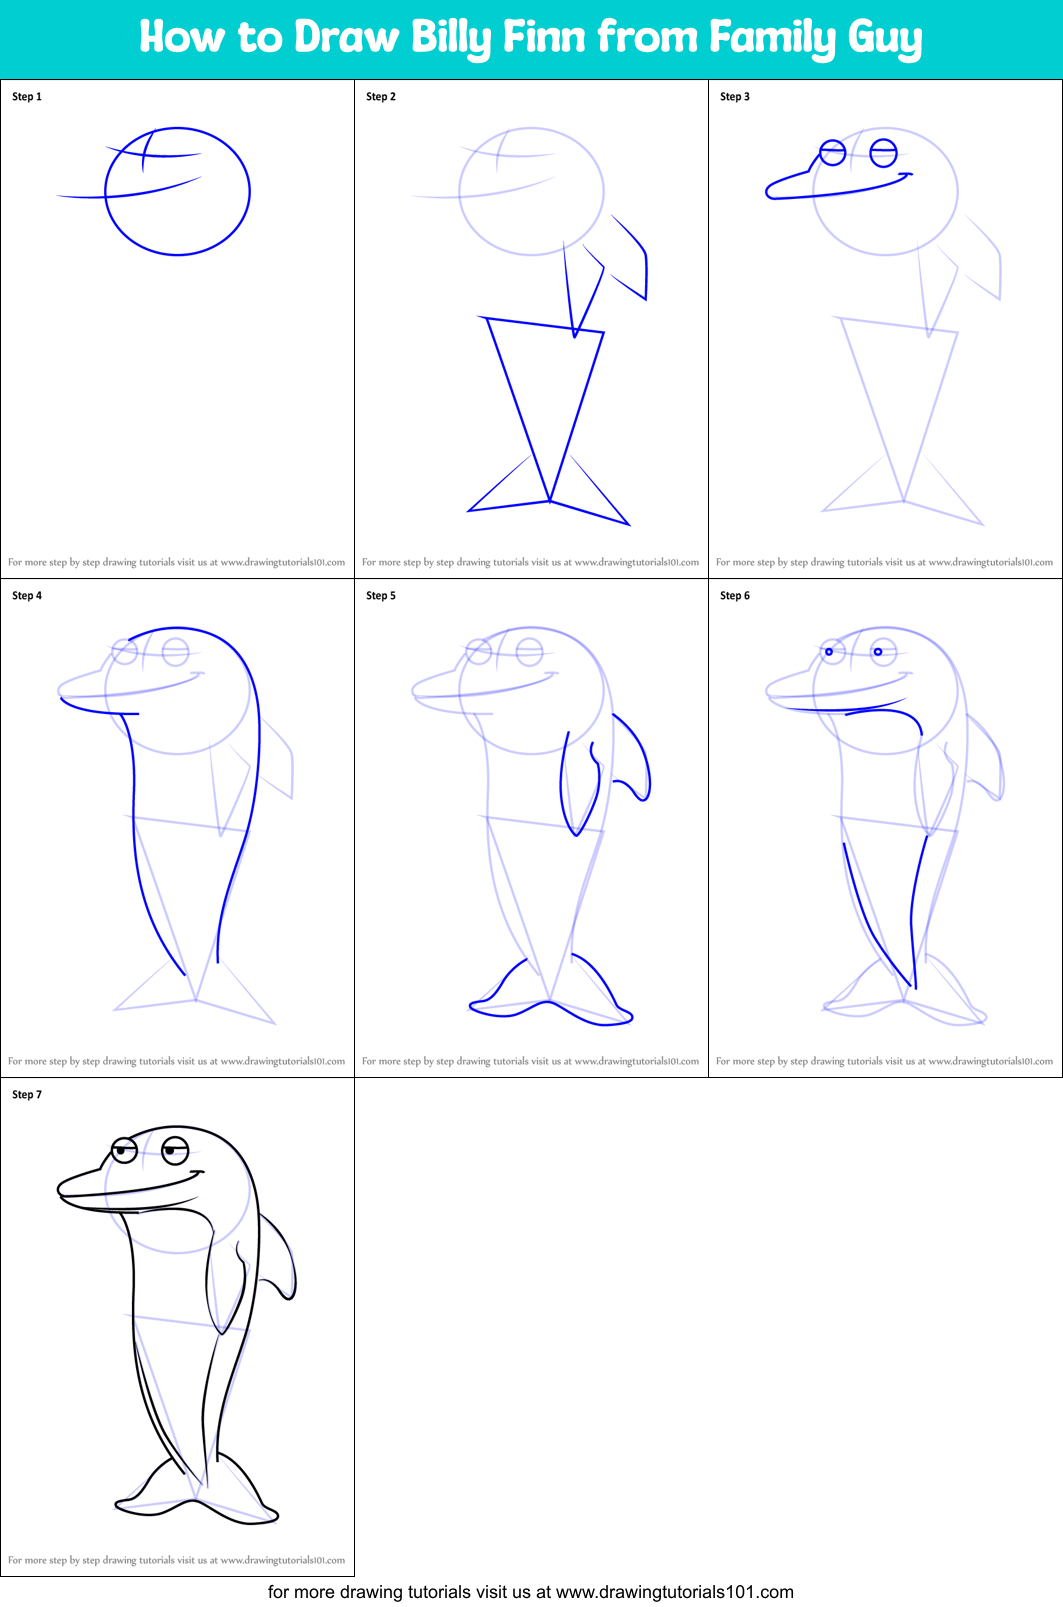Open the Step 4 dolphin body outline
This screenshot has height=1607, width=1063.
click(177, 828)
